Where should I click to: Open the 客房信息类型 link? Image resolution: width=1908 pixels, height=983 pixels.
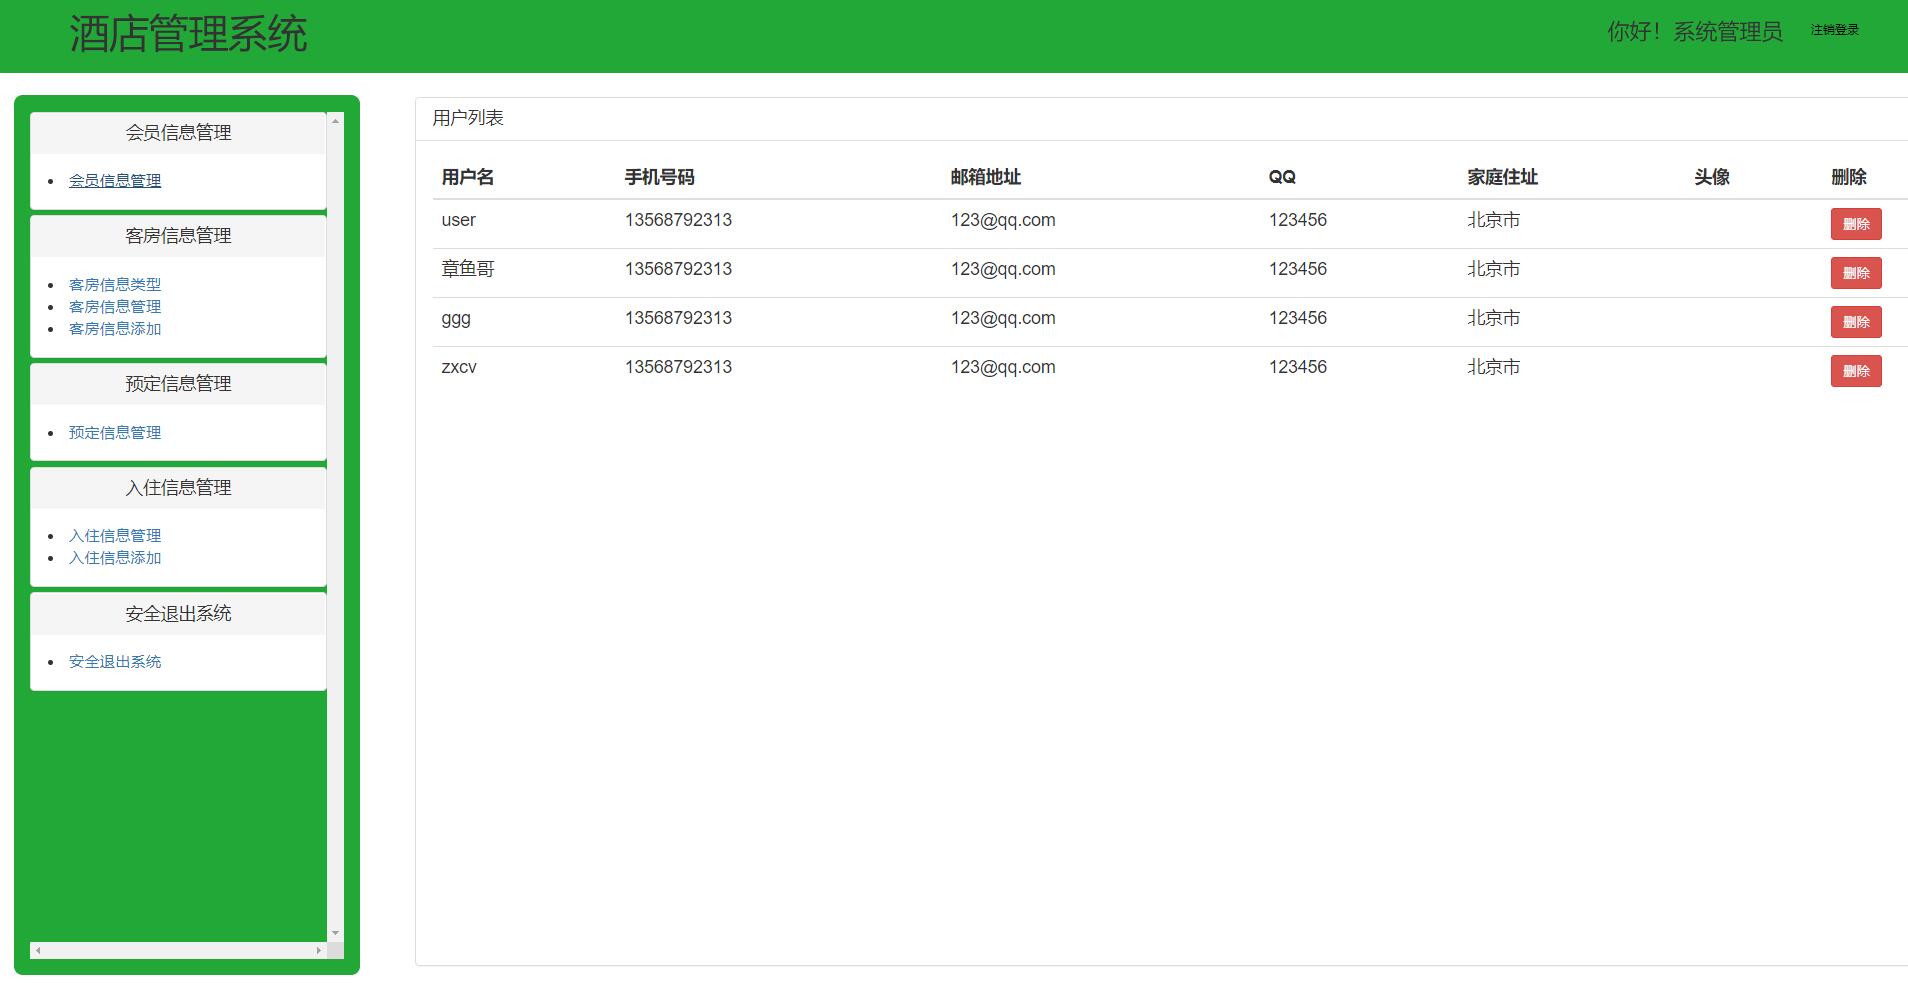[115, 285]
